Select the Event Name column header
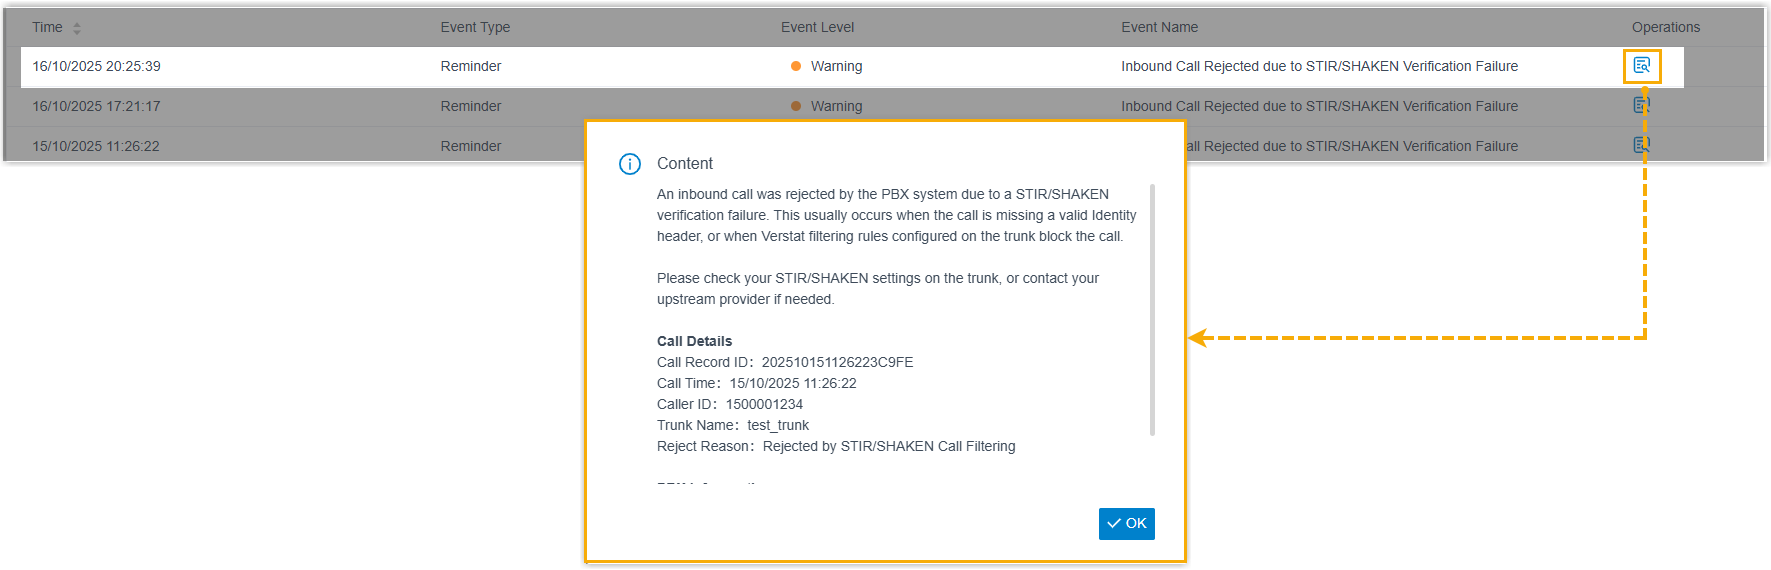Screen dimensions: 1771x570 (x=1159, y=27)
